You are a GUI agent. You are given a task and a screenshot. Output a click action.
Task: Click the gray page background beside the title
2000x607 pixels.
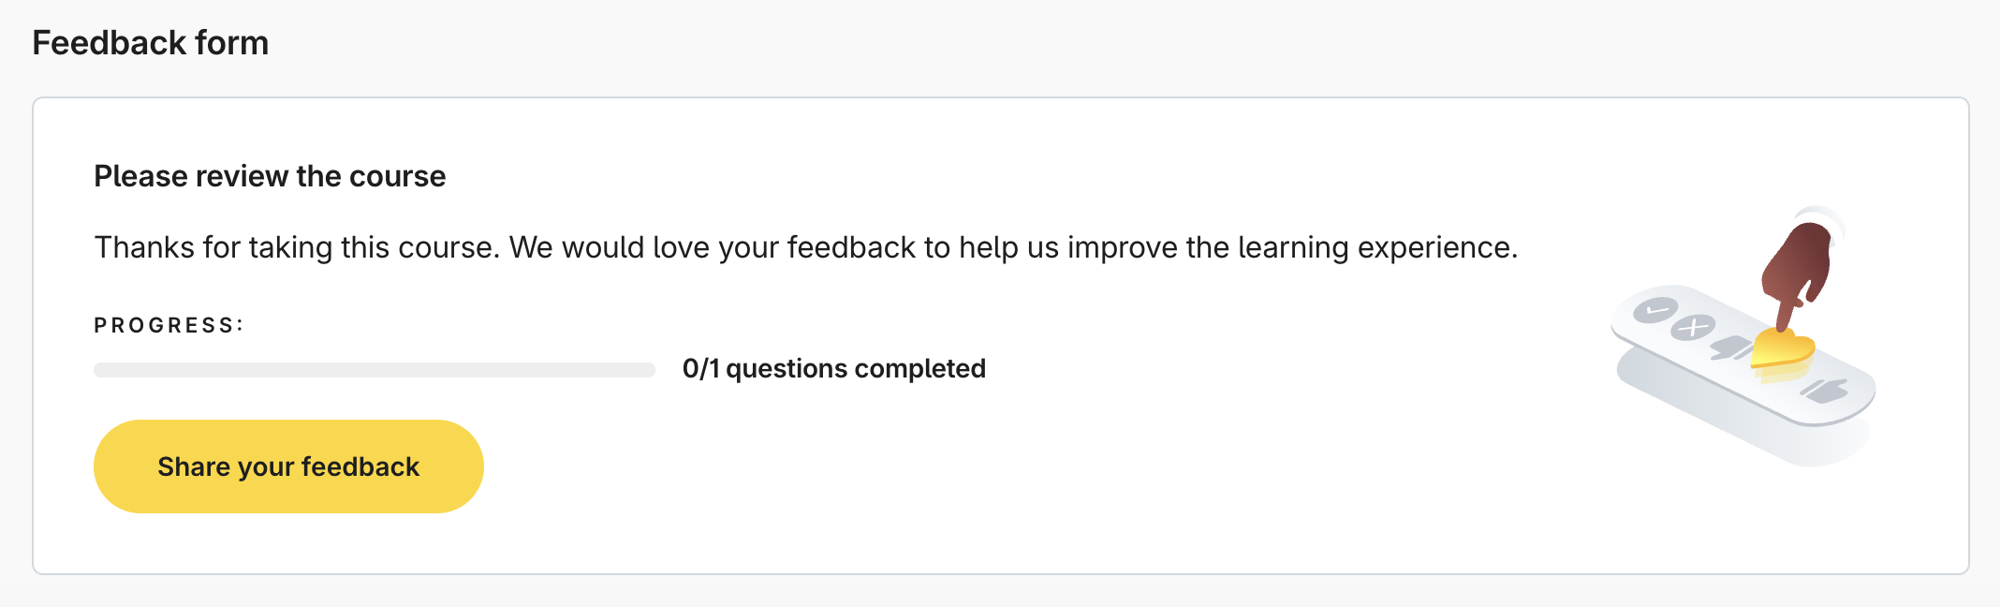1000,43
